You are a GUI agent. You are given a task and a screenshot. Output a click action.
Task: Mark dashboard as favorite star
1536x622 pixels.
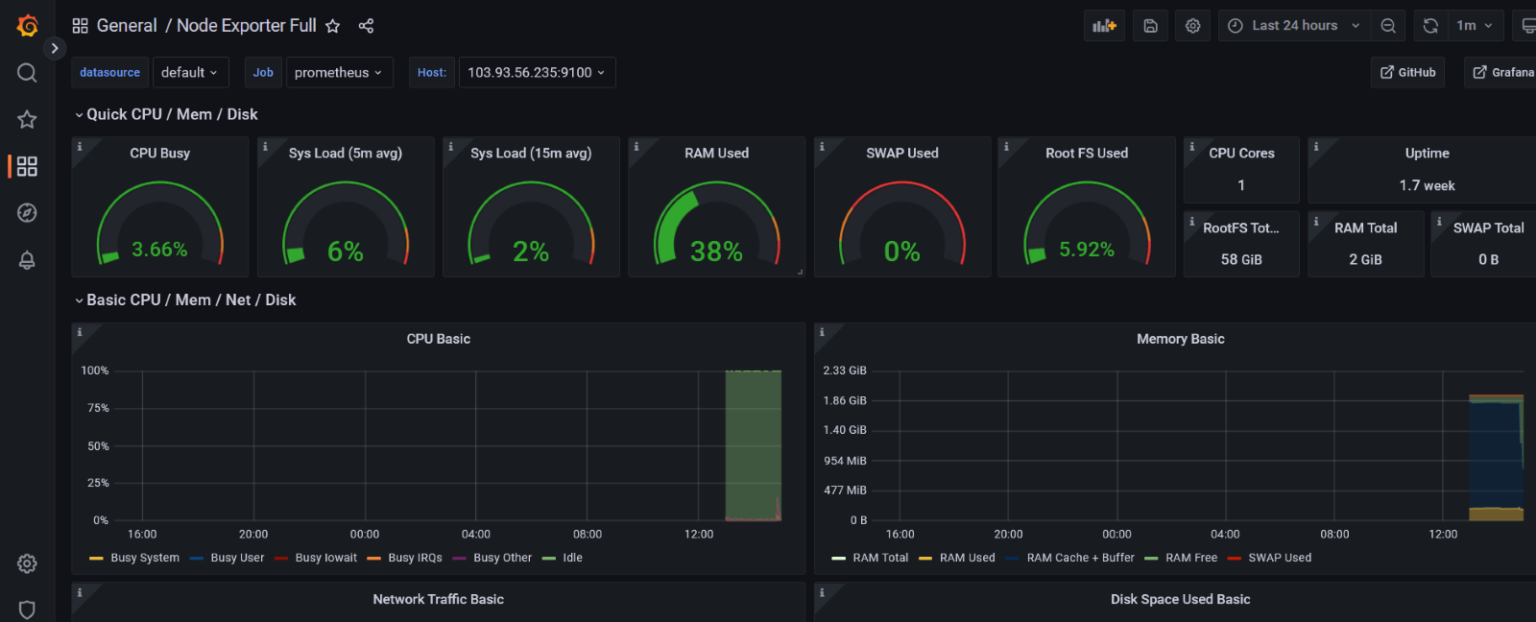coord(333,26)
